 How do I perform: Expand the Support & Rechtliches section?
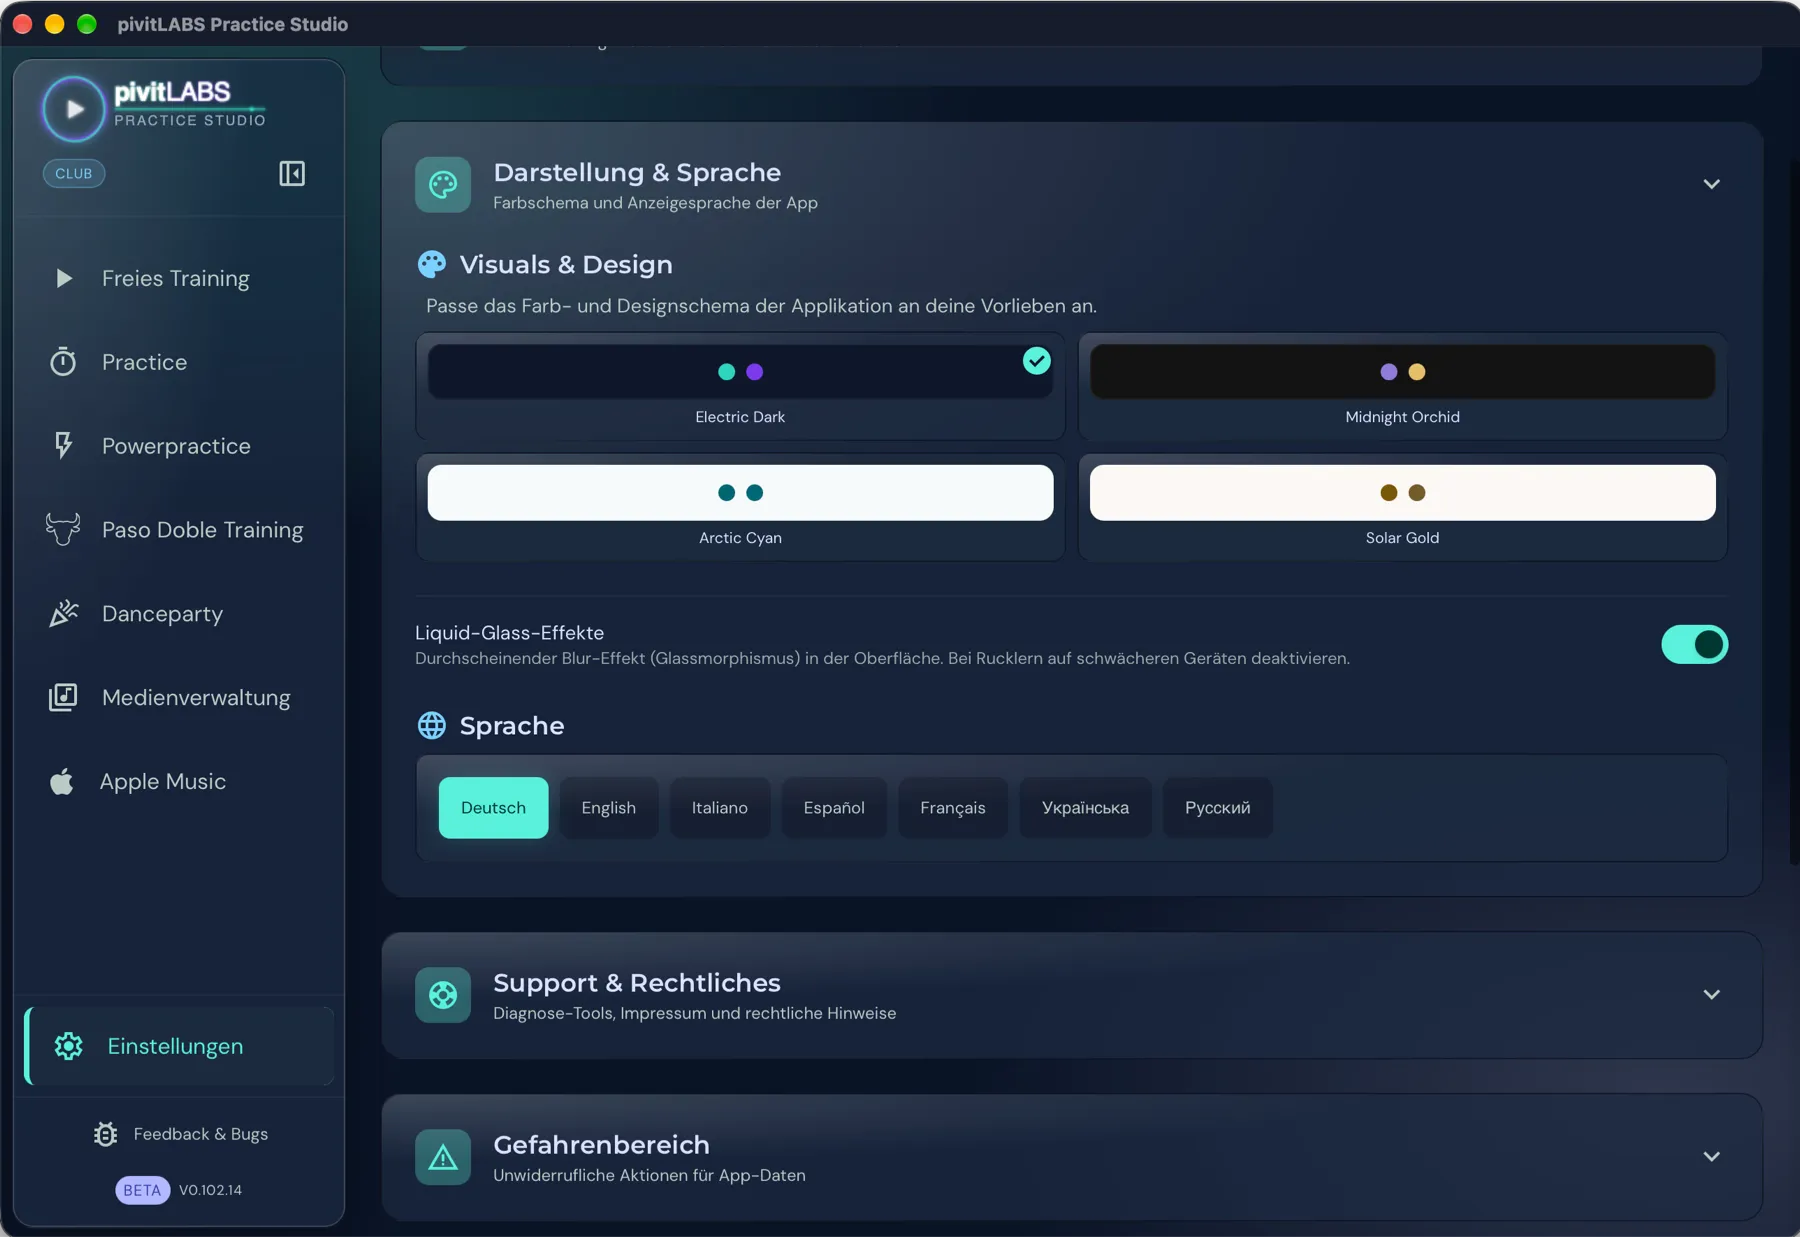point(1711,995)
